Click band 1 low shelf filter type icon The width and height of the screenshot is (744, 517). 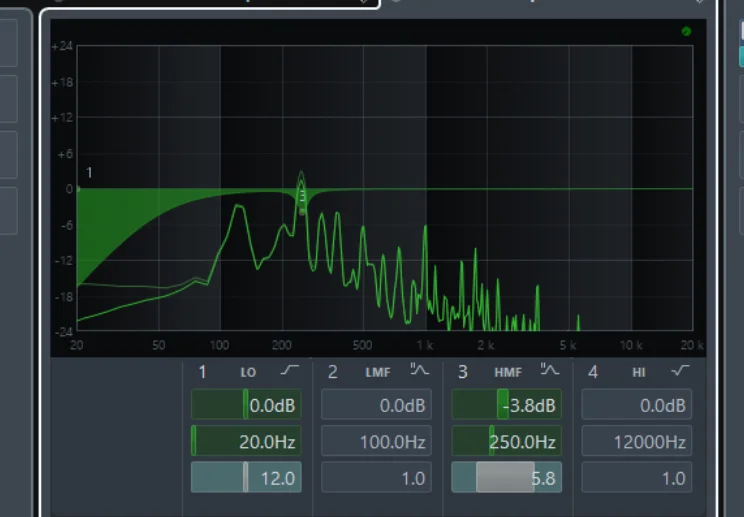[289, 370]
